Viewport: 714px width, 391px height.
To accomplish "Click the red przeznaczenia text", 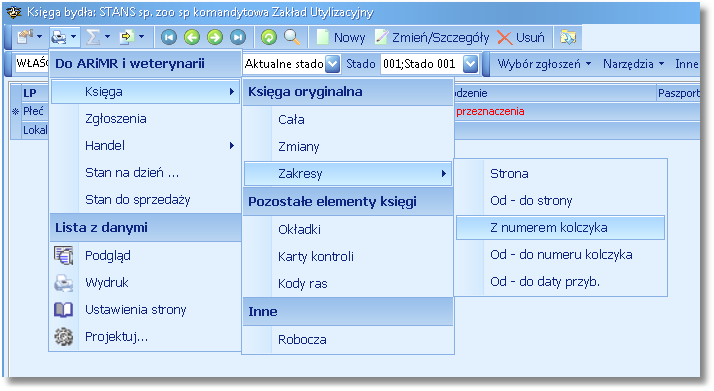I will (490, 111).
